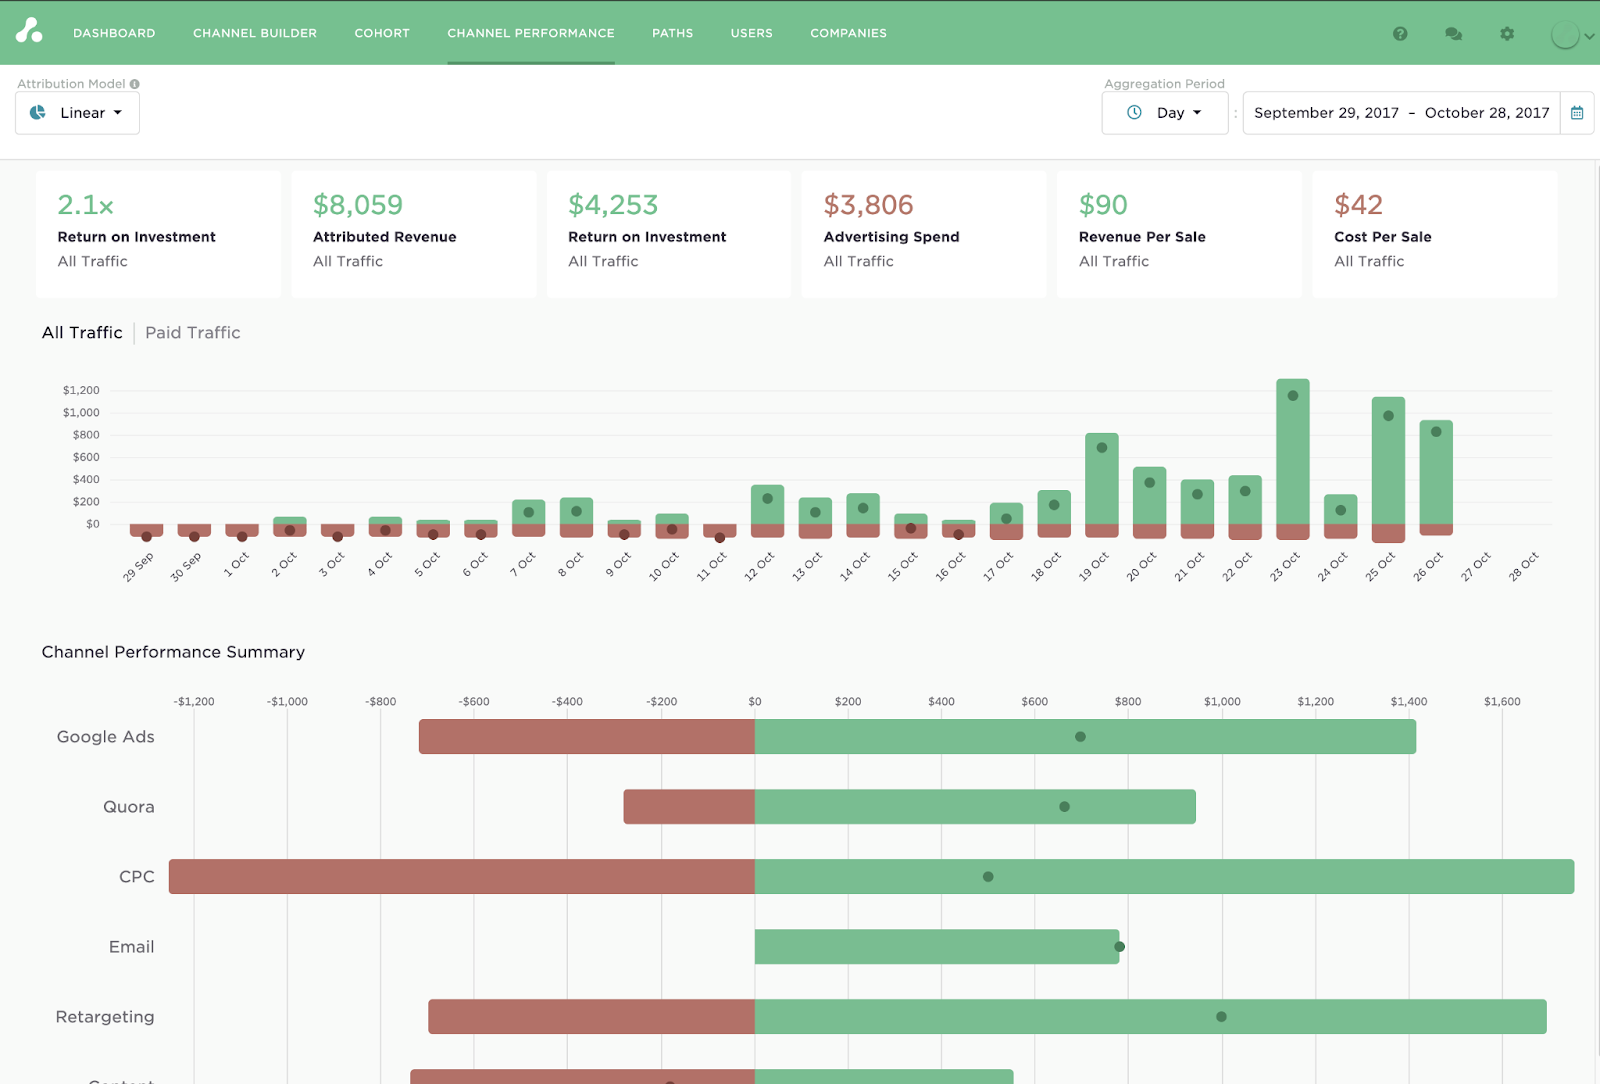Click the app logo in top-left corner
Image resolution: width=1600 pixels, height=1084 pixels.
[x=30, y=31]
